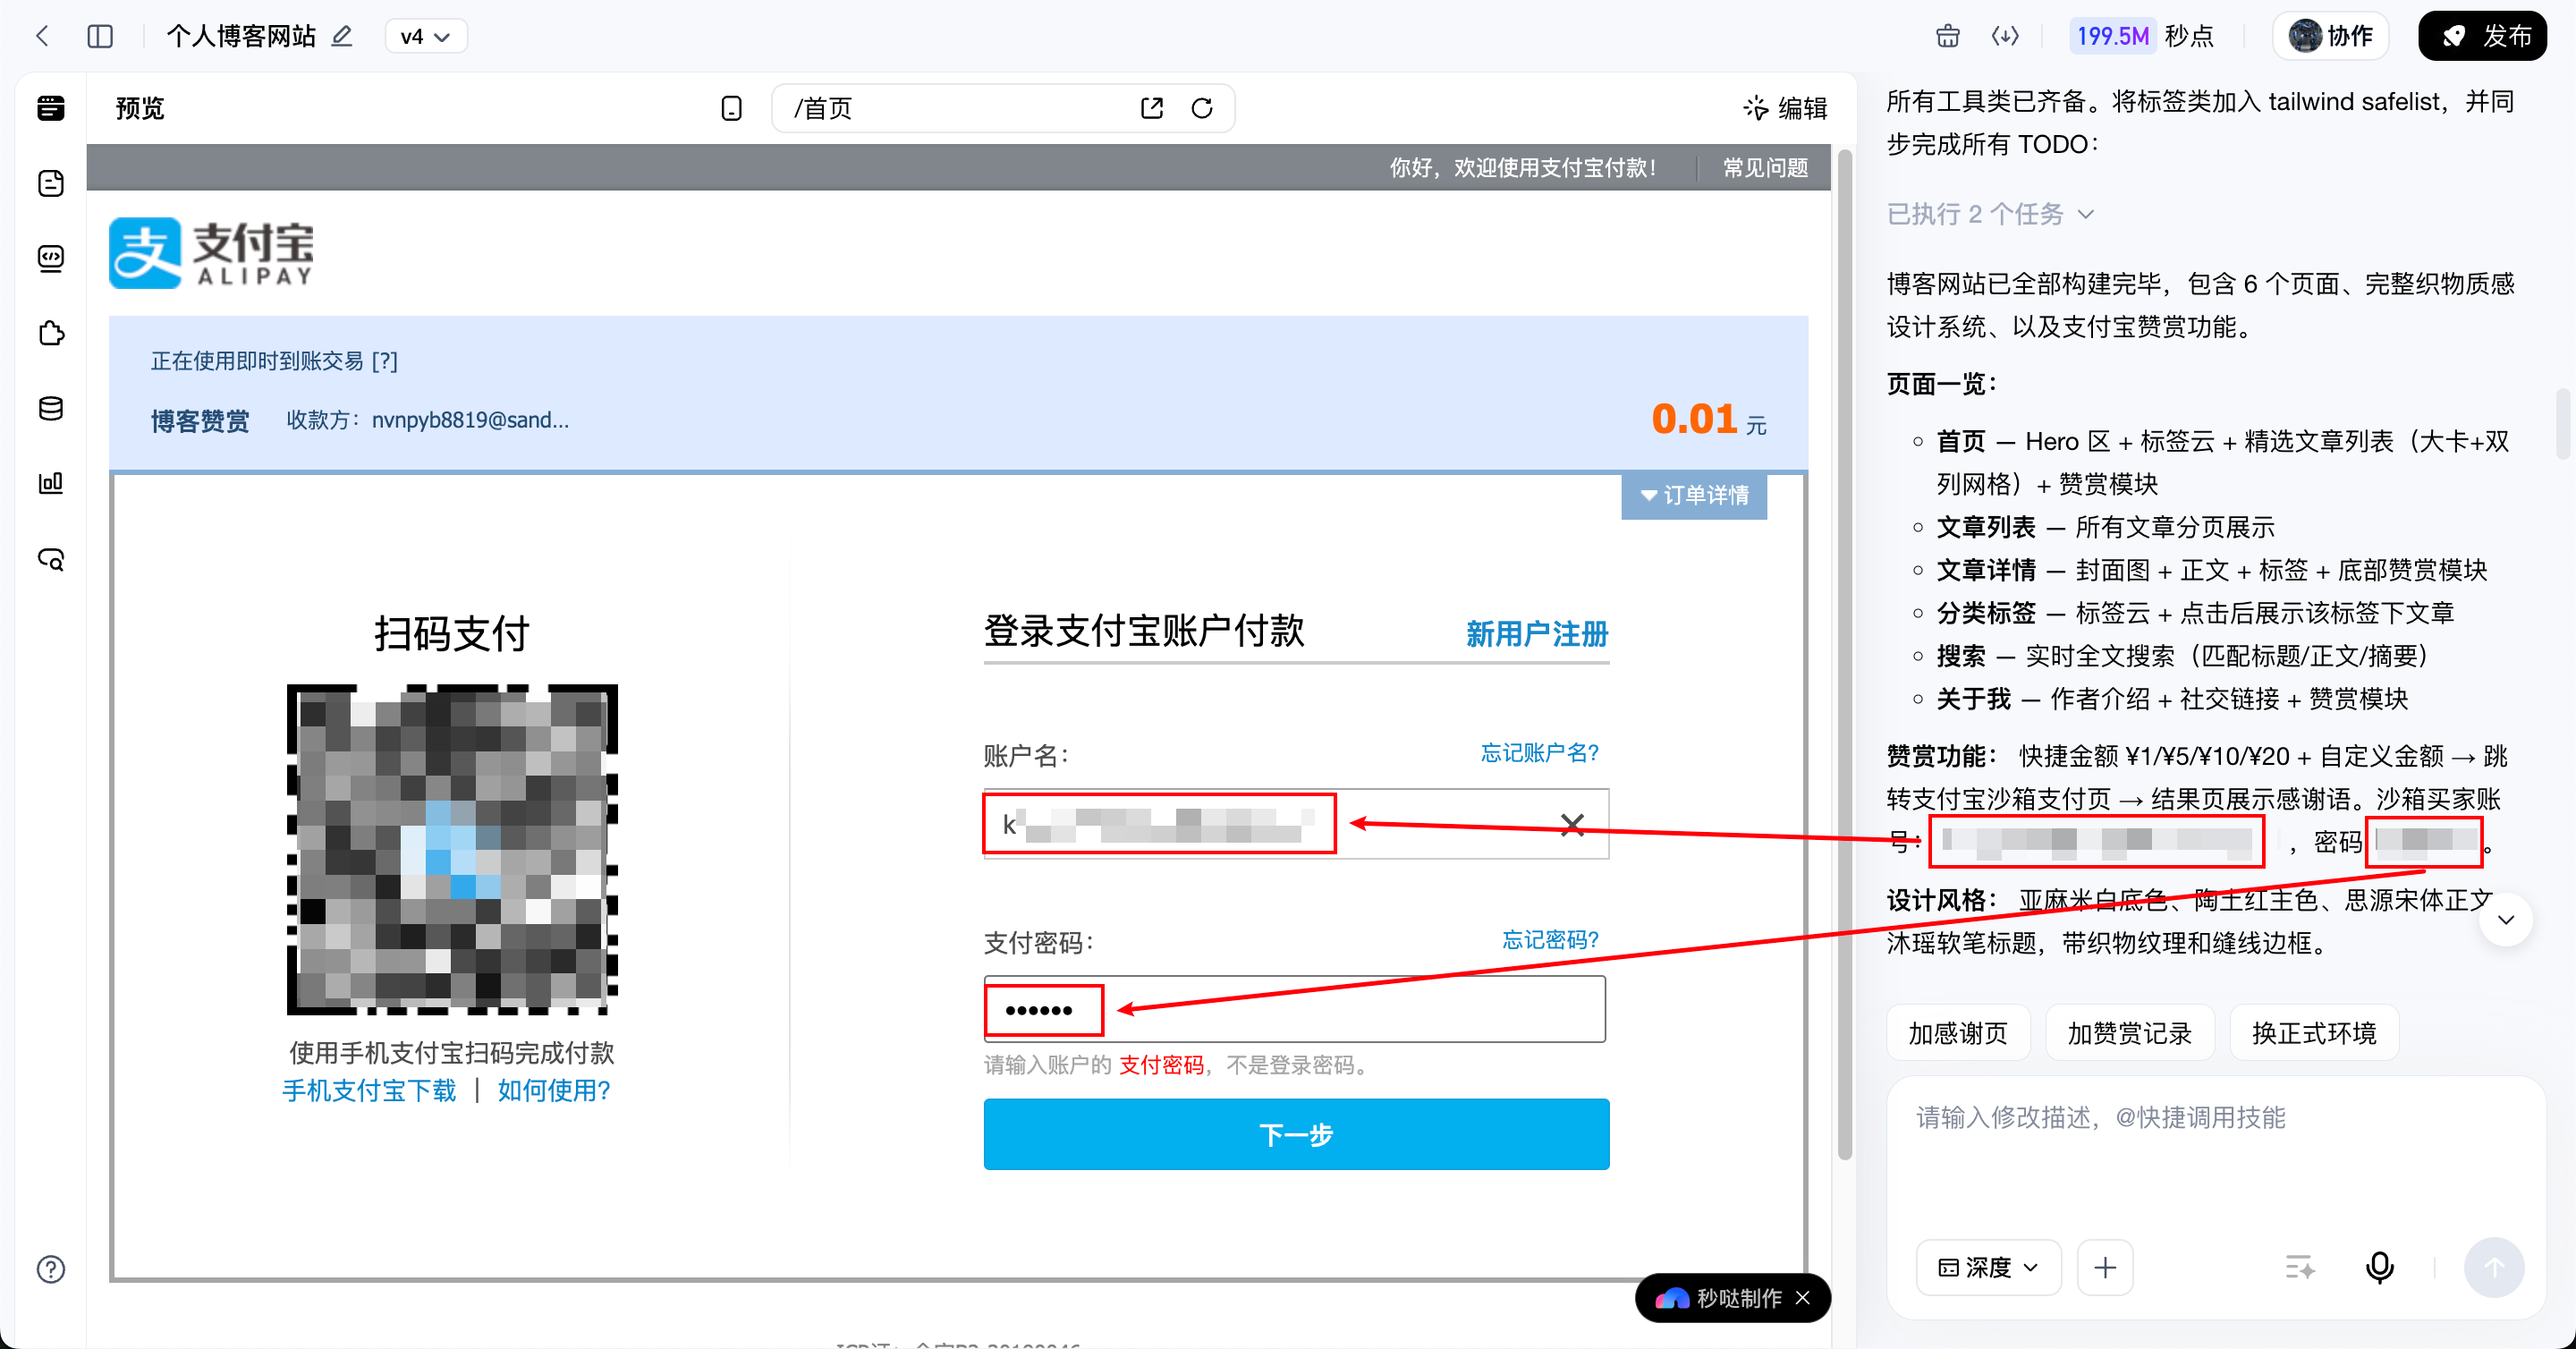Open the search chat icon in left sidebar
The width and height of the screenshot is (2576, 1349).
[x=51, y=559]
